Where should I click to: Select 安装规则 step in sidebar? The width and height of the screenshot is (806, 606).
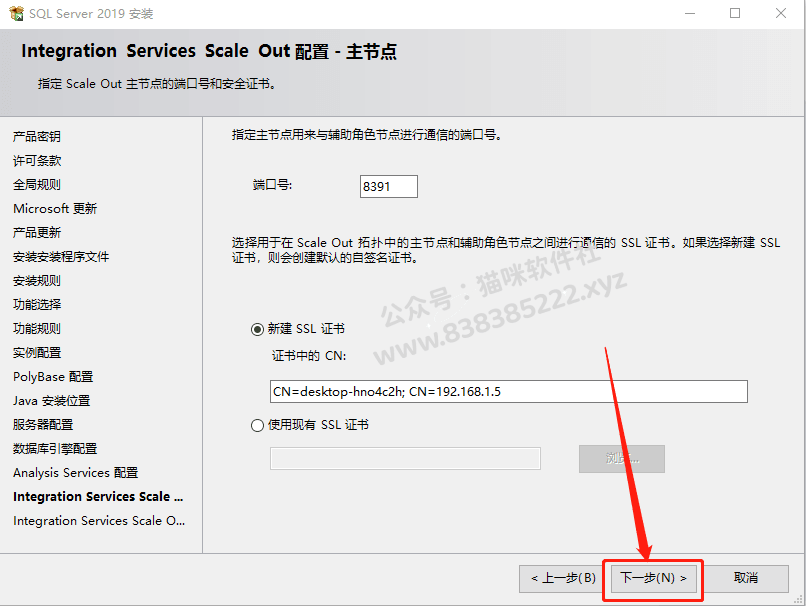[37, 281]
